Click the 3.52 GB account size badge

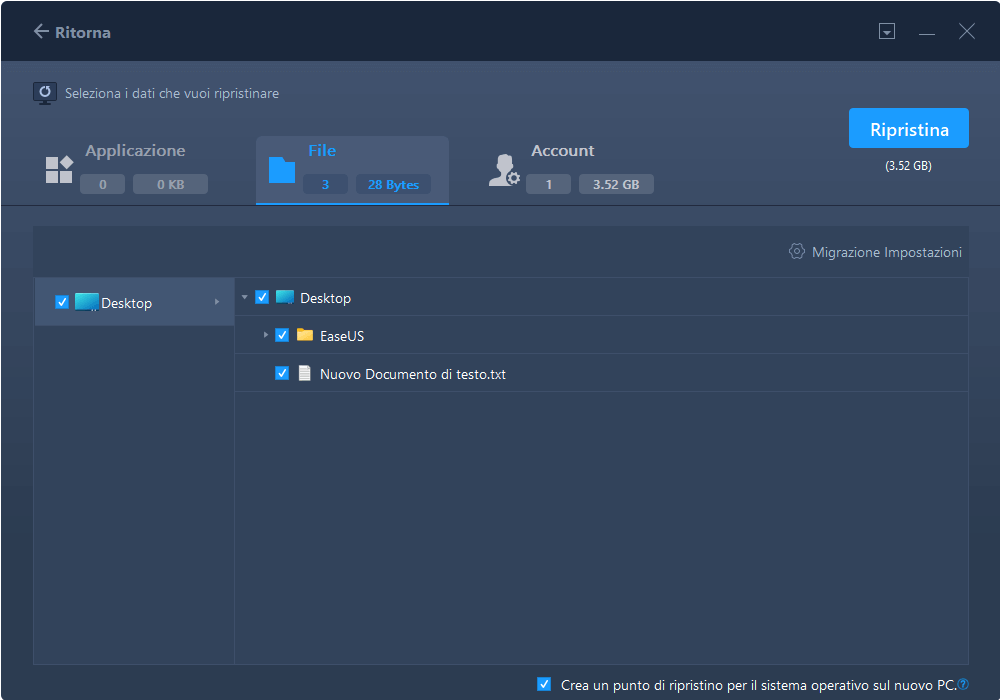click(616, 184)
